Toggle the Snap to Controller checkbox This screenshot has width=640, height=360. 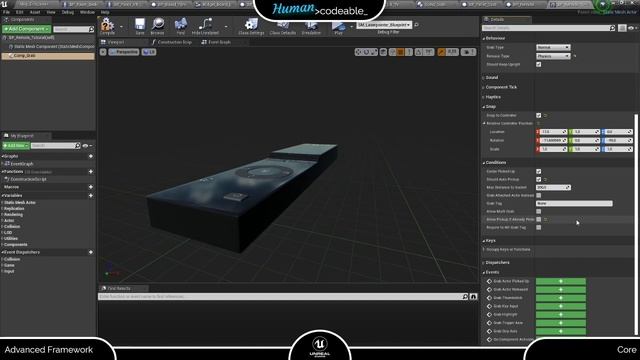coord(539,116)
